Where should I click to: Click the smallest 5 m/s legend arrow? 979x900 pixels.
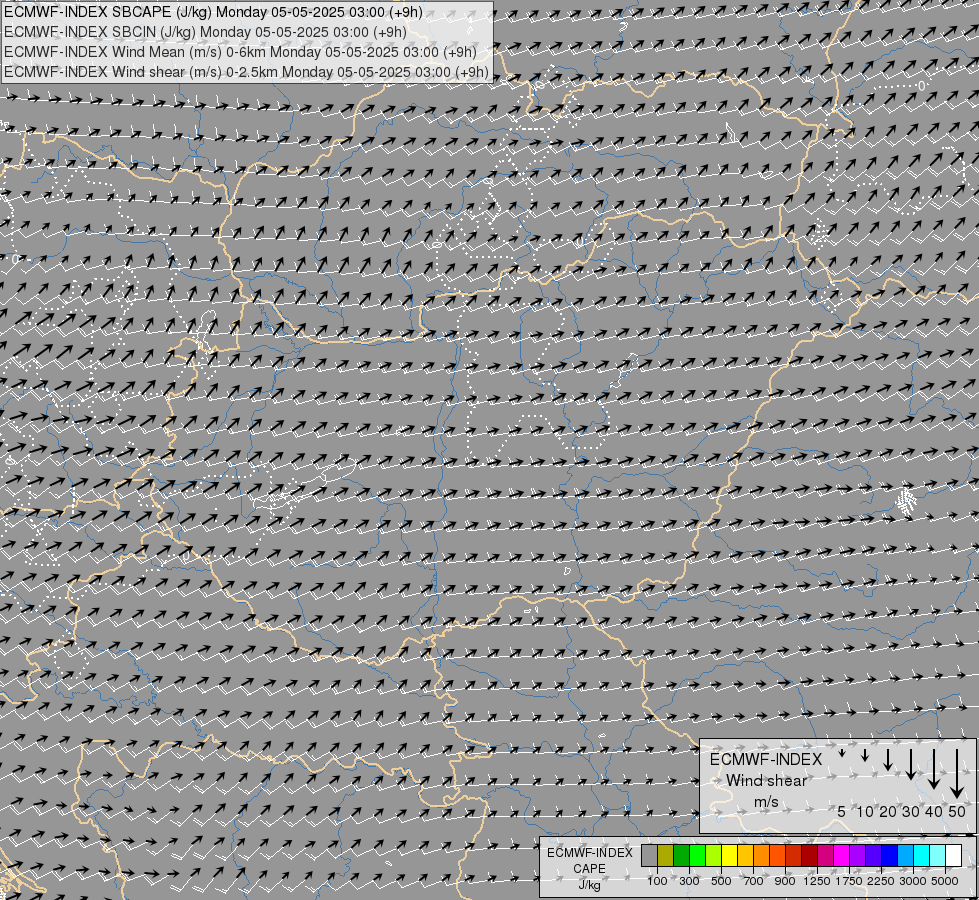pos(842,753)
